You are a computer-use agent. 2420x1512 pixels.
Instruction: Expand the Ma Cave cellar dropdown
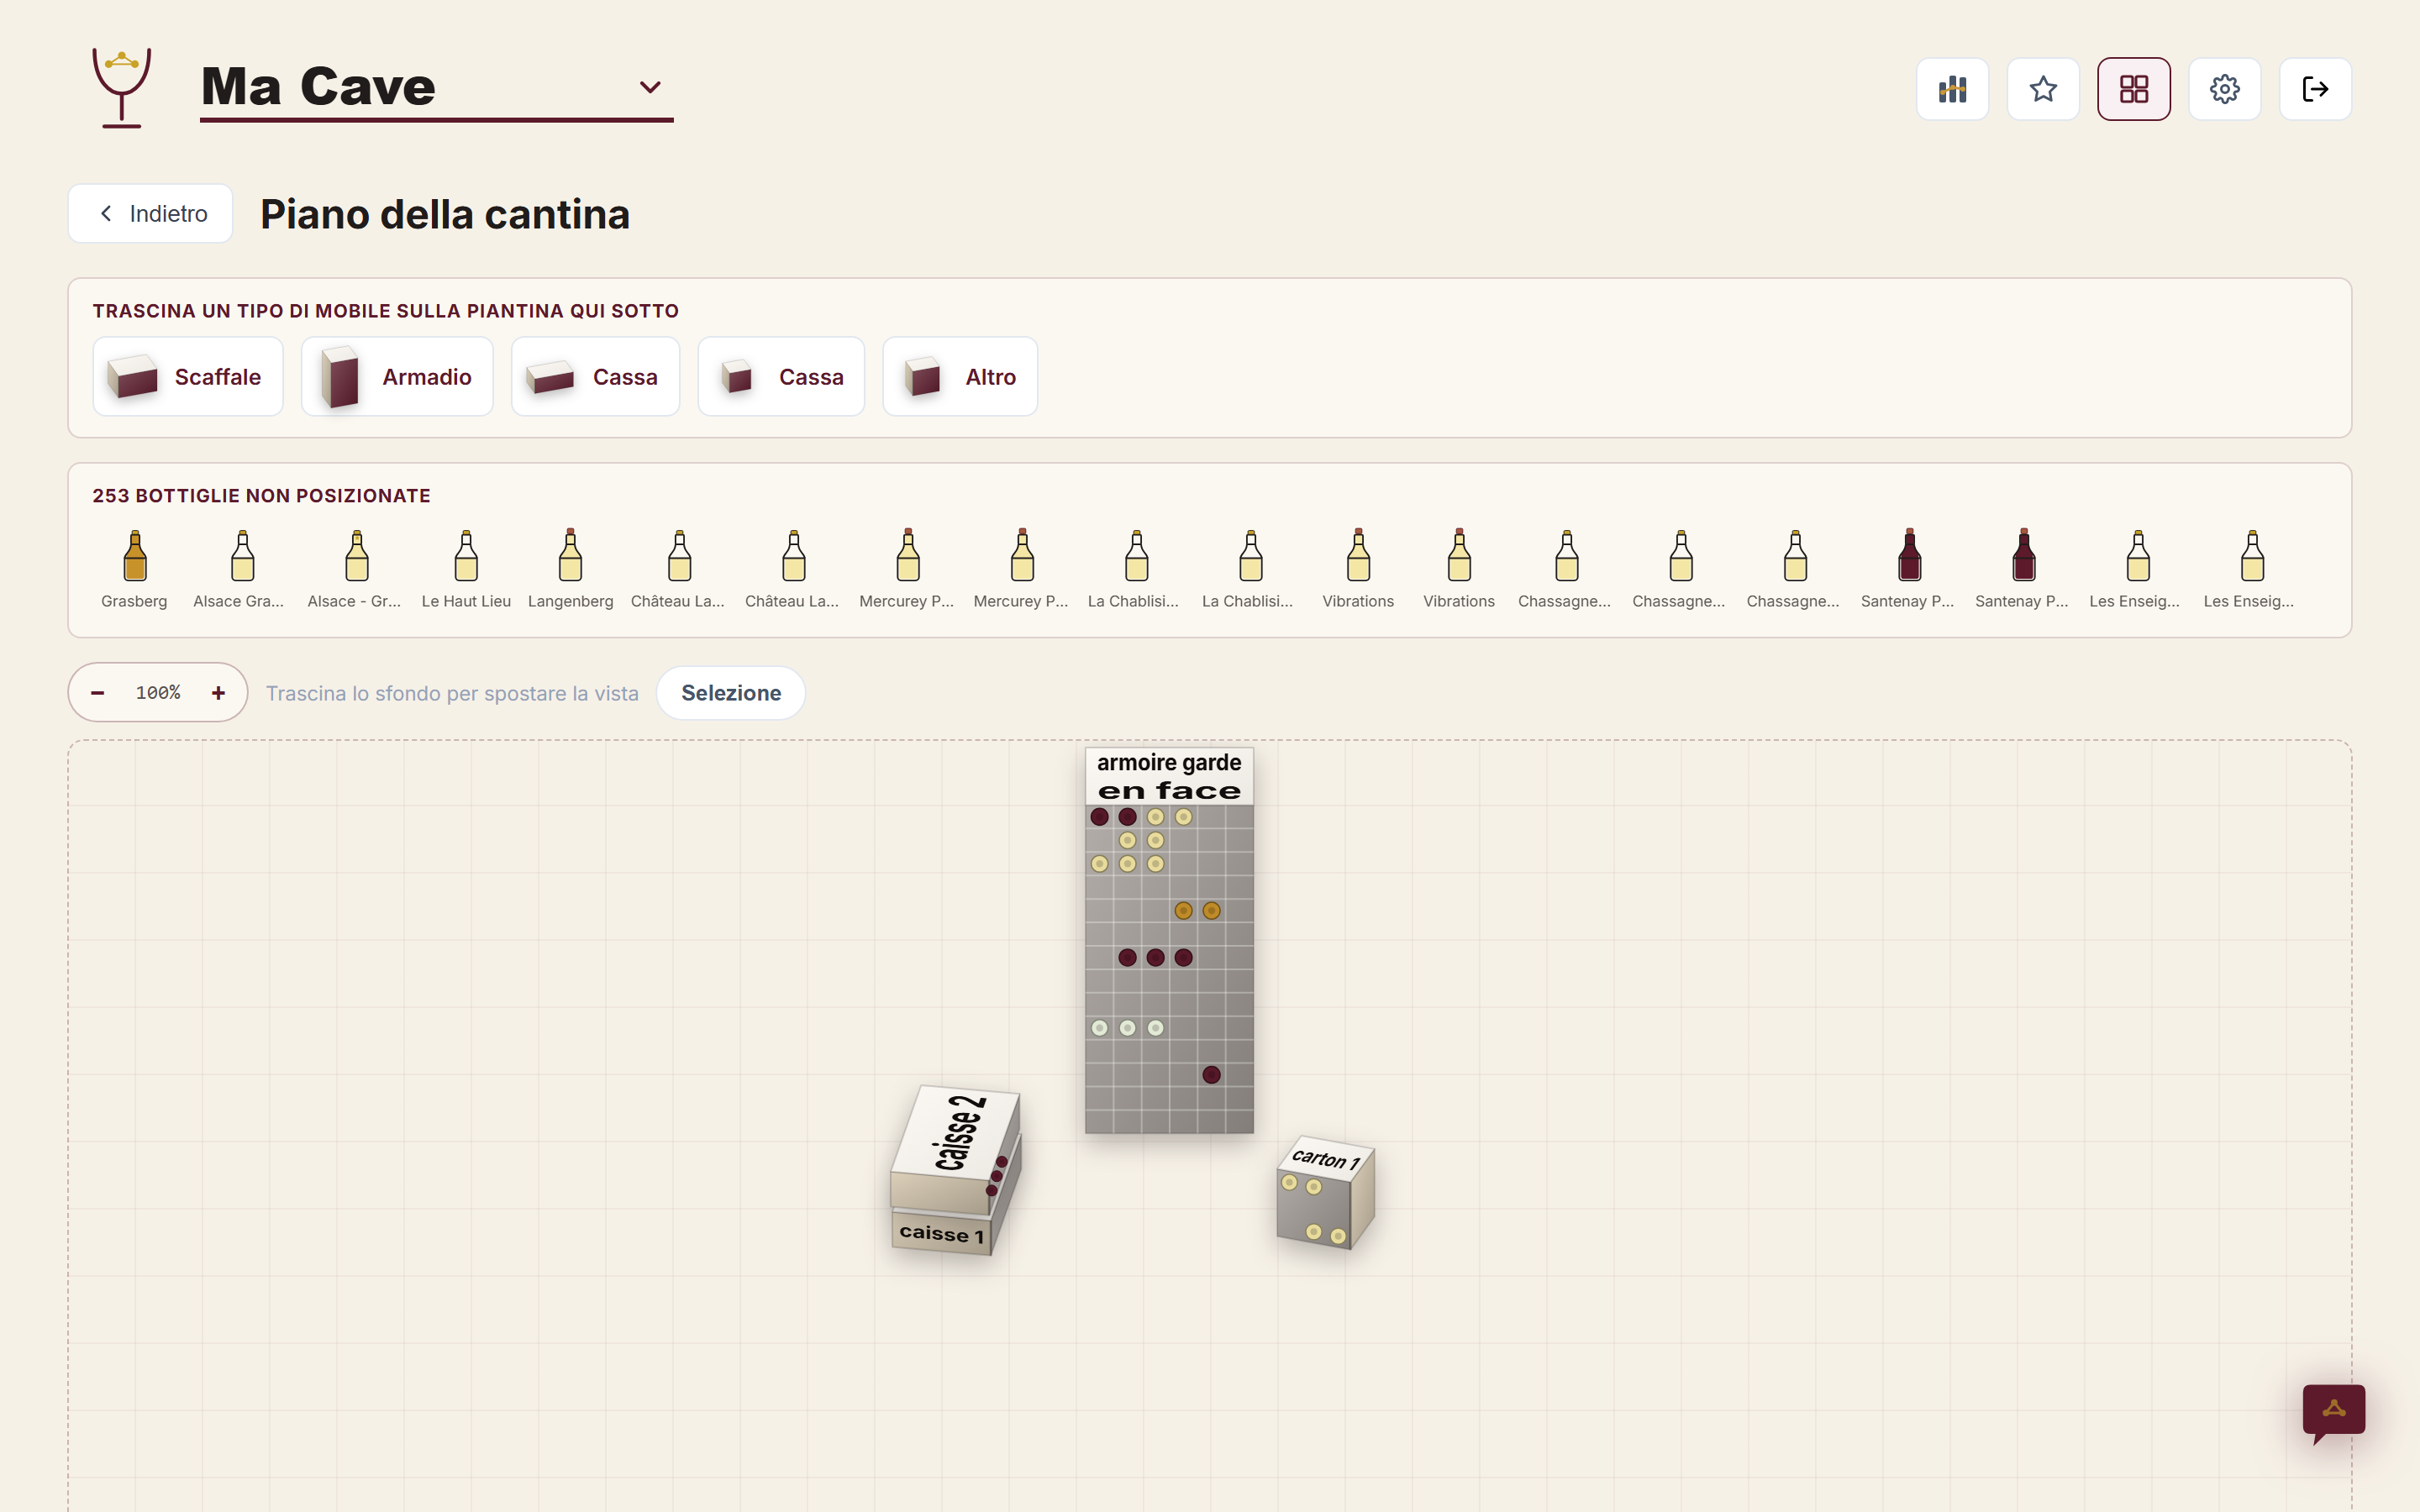point(650,87)
